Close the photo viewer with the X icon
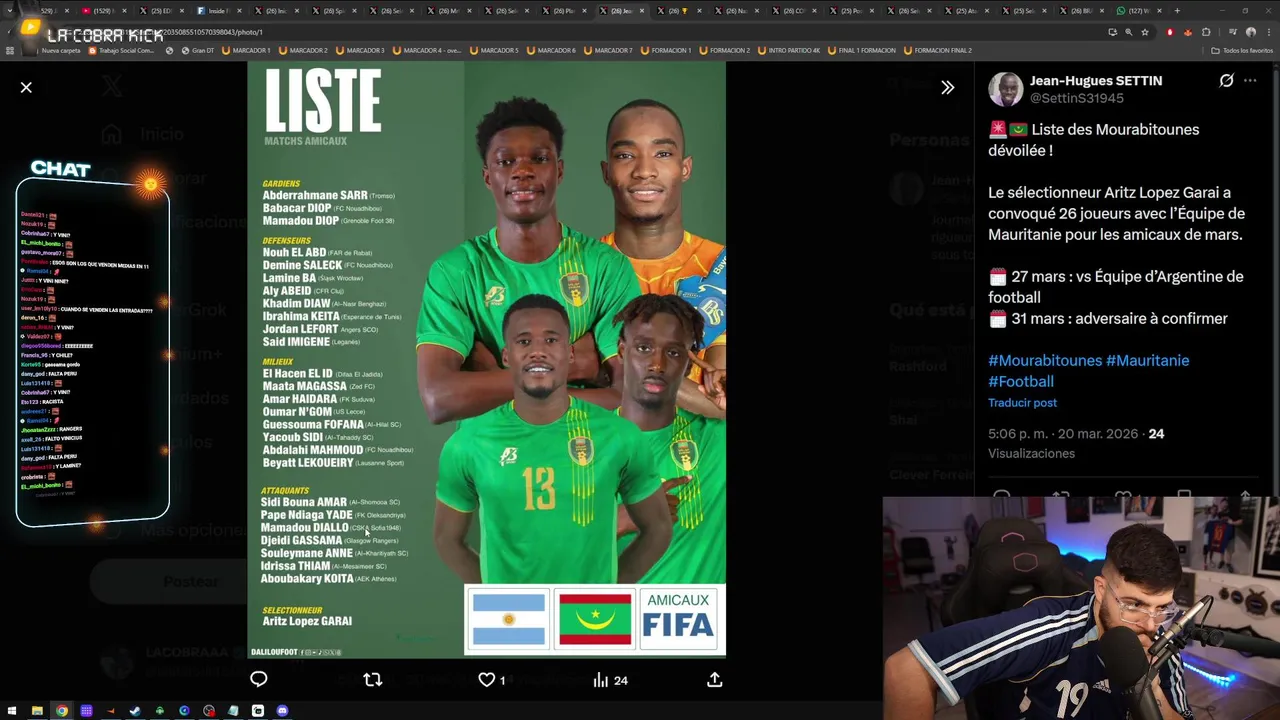1280x720 pixels. [26, 87]
